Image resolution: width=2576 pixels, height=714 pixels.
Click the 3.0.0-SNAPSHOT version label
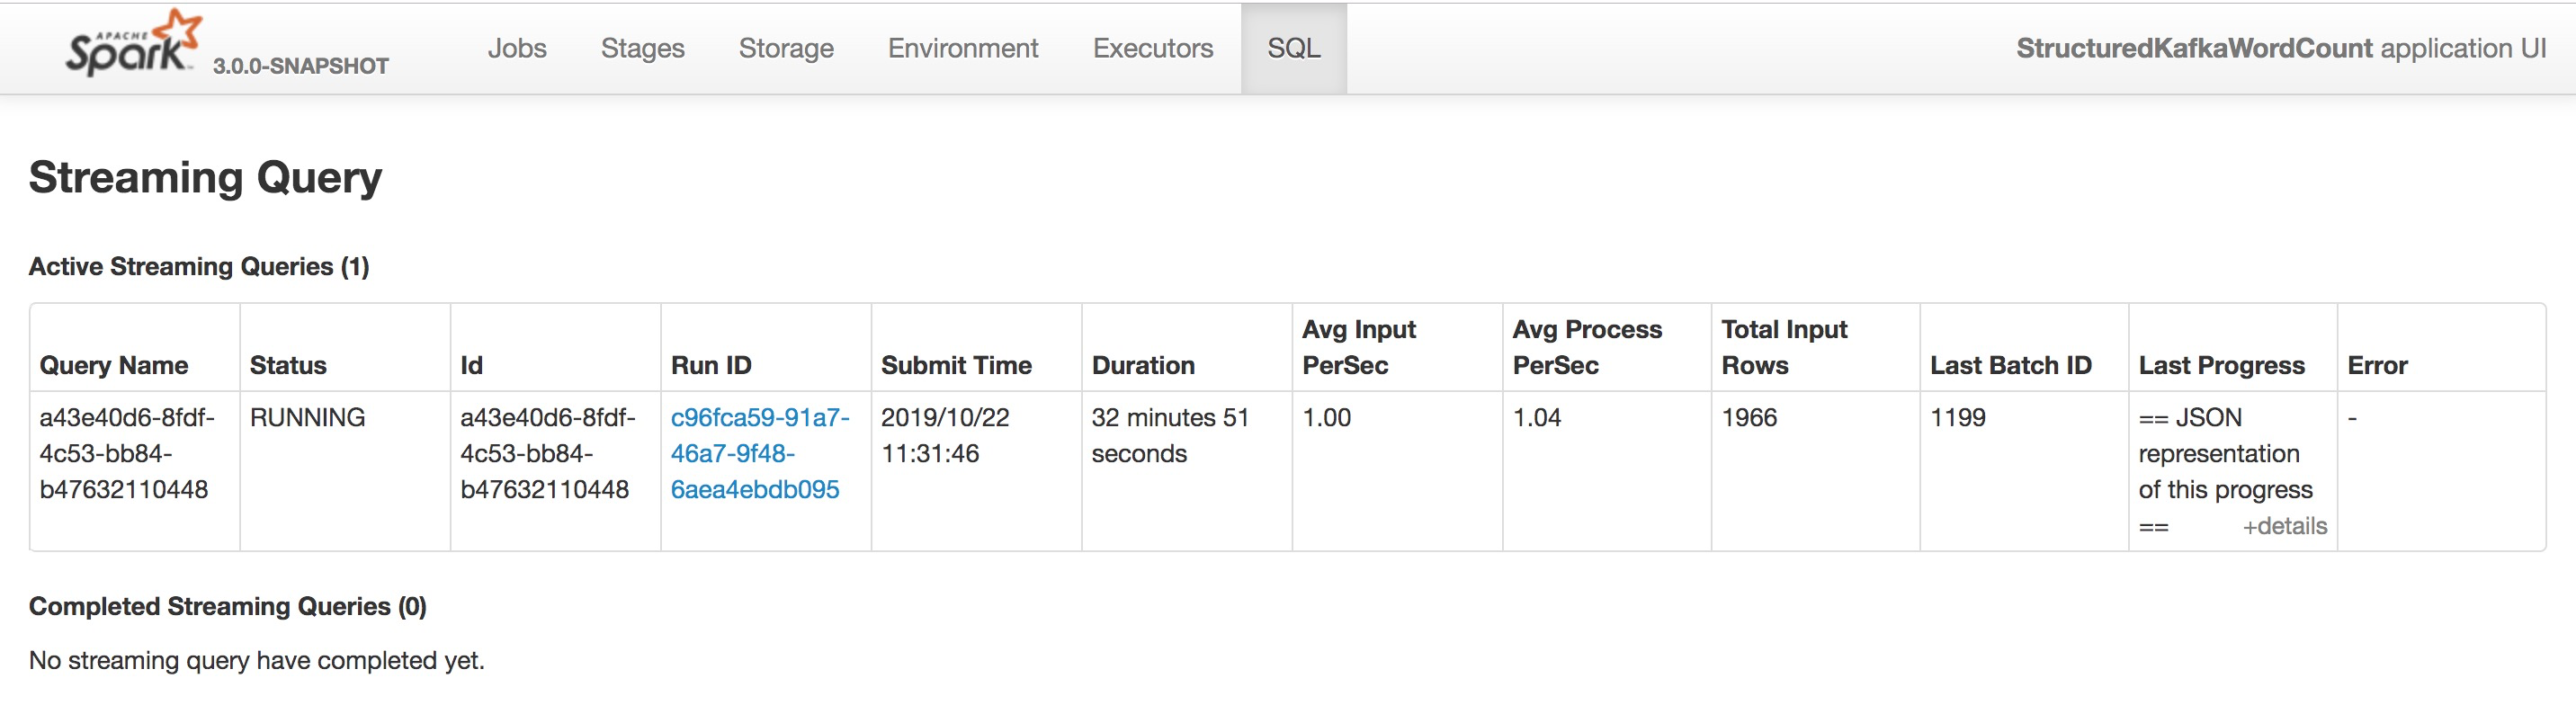click(x=300, y=66)
